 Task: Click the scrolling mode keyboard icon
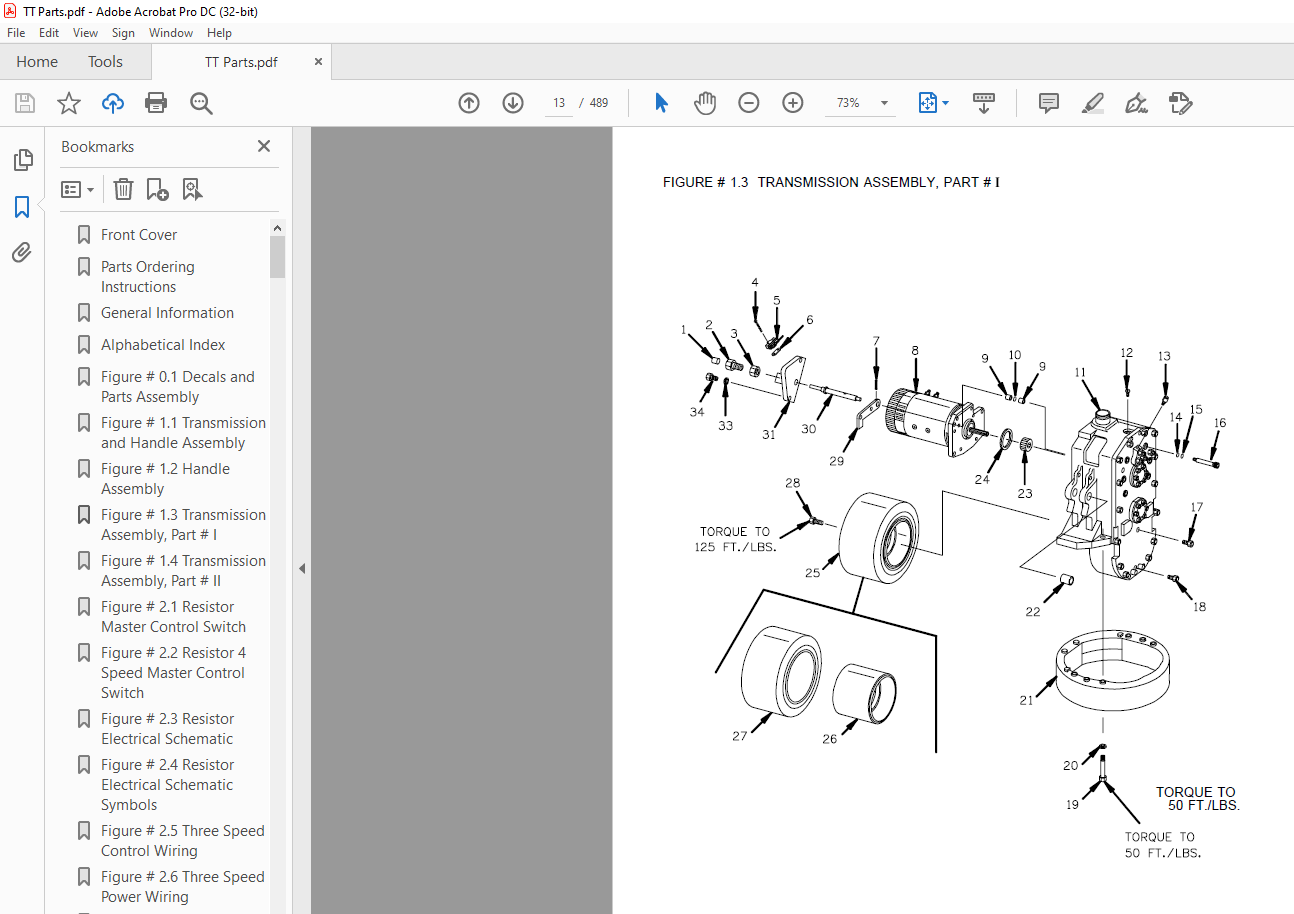coord(984,103)
